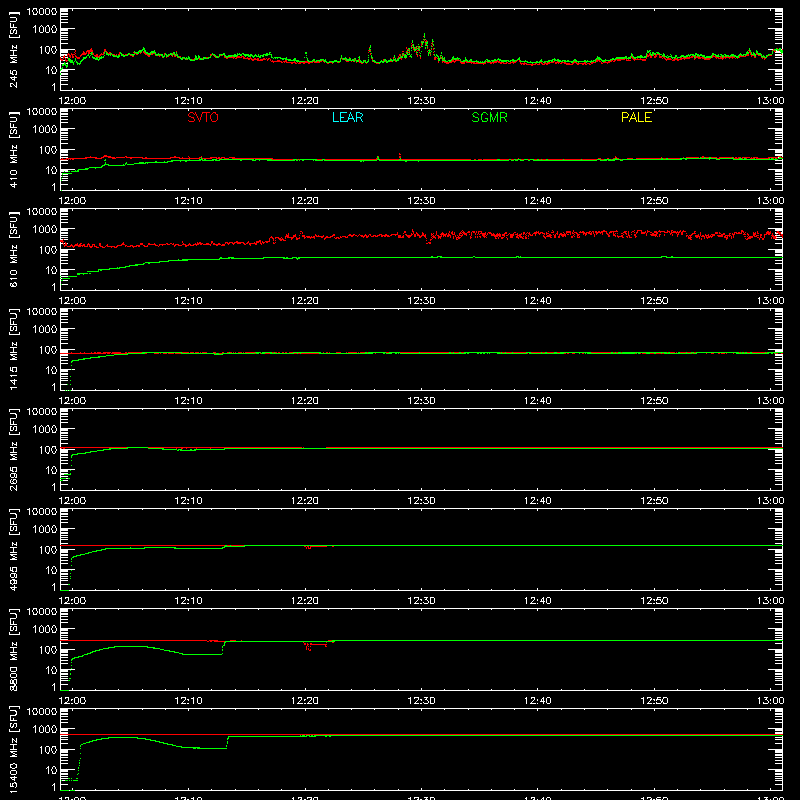Click the 12:20 tick on 610 MHz time axis
This screenshot has width=800, height=800.
point(305,301)
